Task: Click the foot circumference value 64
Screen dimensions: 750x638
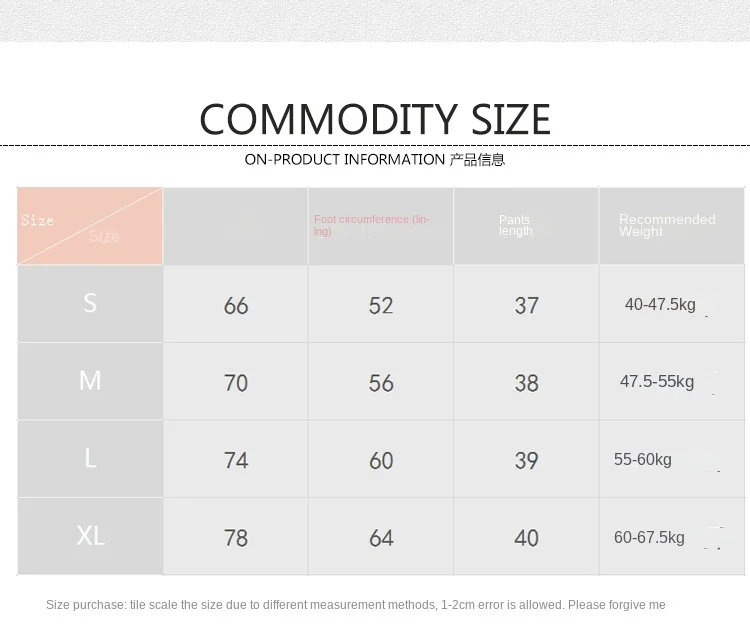Action: (x=381, y=538)
